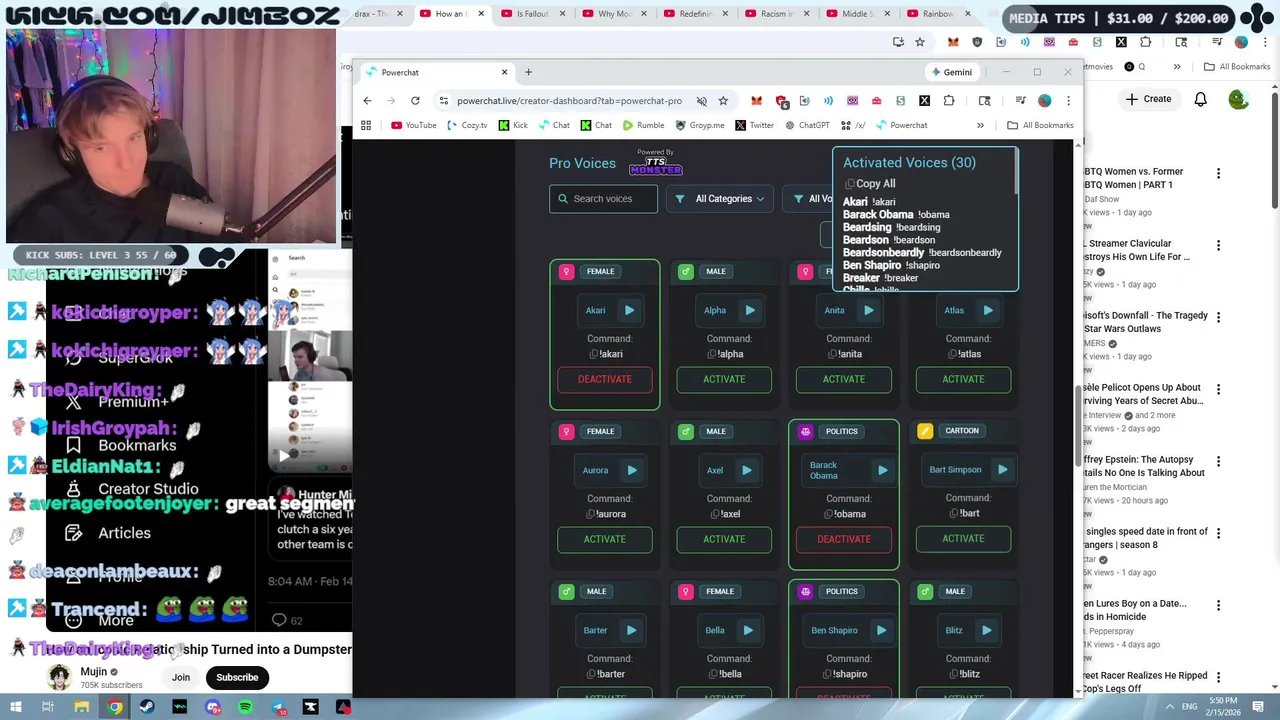The image size is (1280, 720).
Task: Open options for Star Wars Outlaws video
Action: pyautogui.click(x=1218, y=317)
